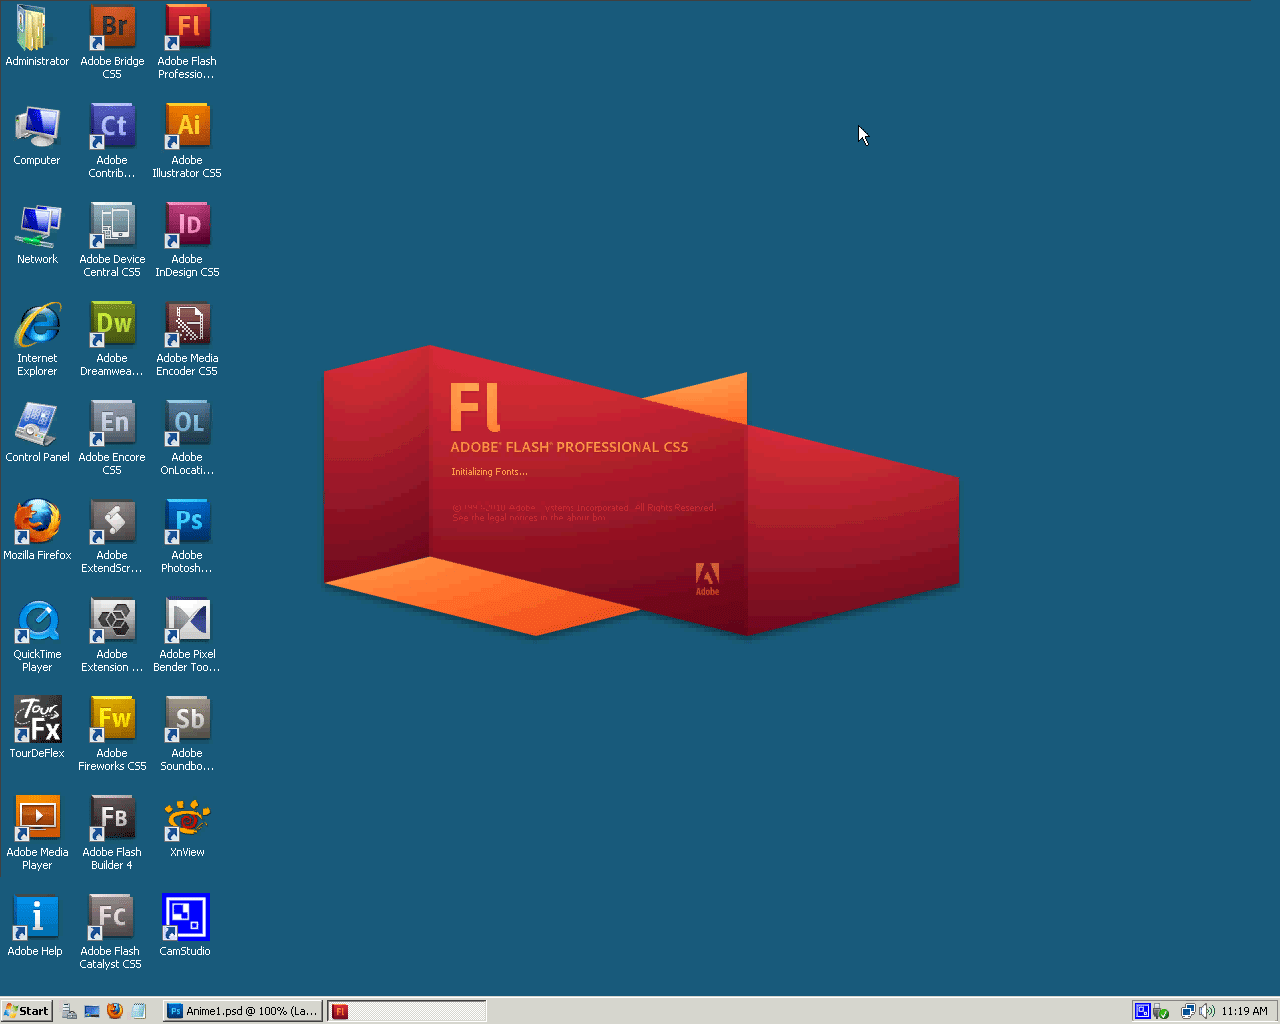Click the Control Panel desktop icon

[37, 433]
